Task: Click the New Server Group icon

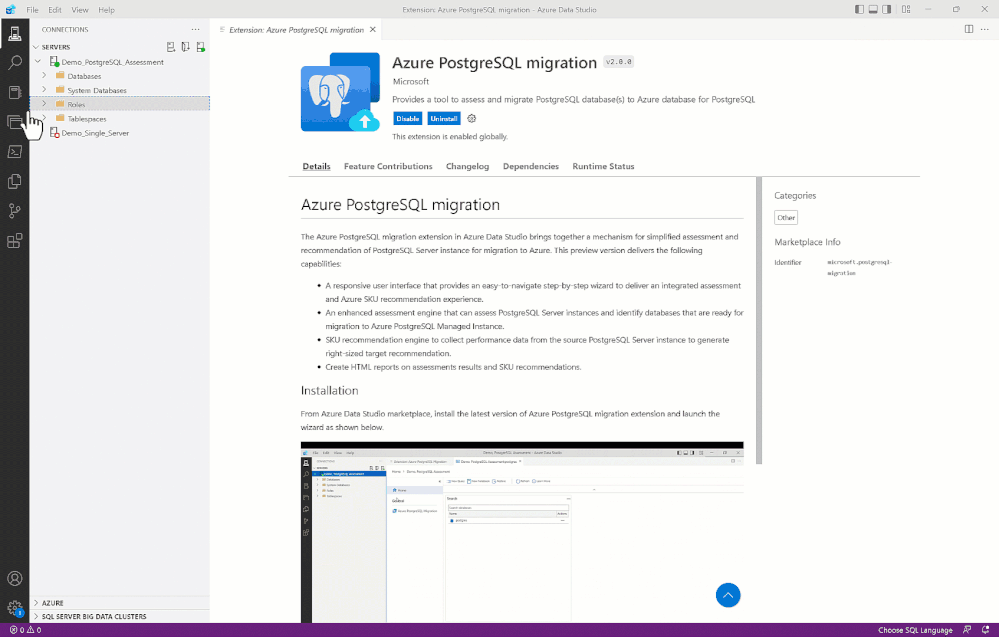Action: [185, 47]
